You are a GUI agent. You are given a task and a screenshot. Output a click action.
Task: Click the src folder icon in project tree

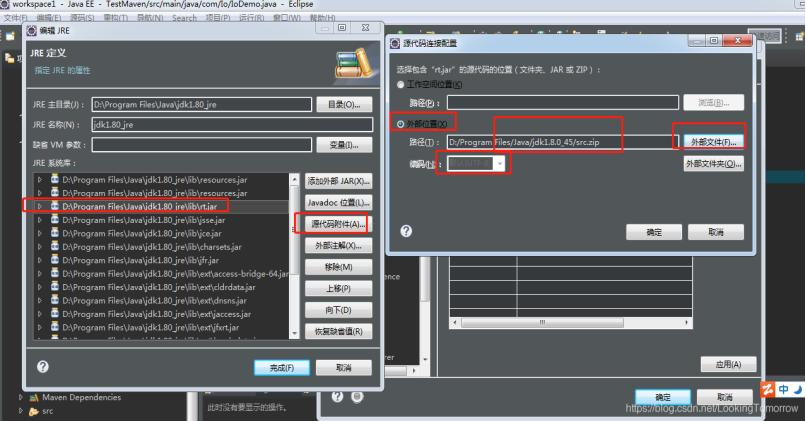32,410
